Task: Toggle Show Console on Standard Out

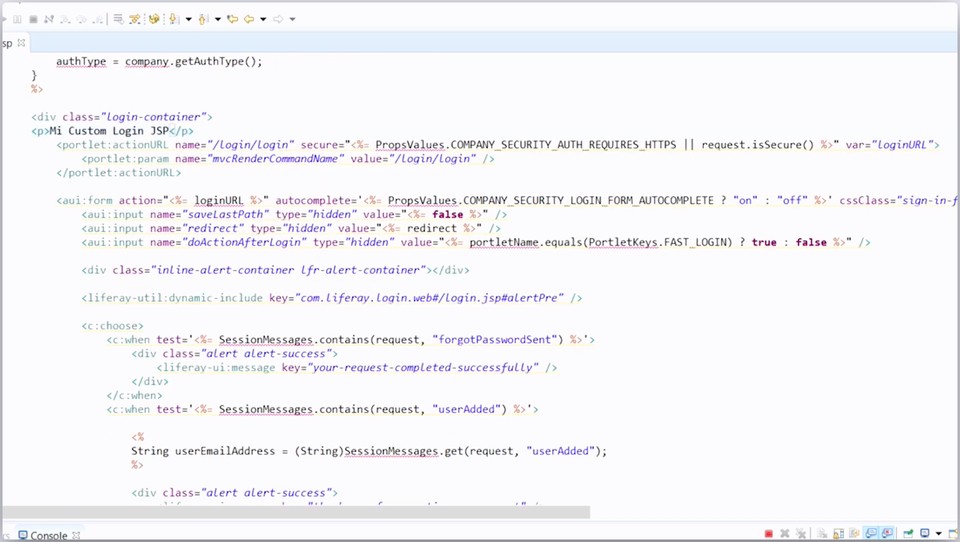Action: point(870,534)
